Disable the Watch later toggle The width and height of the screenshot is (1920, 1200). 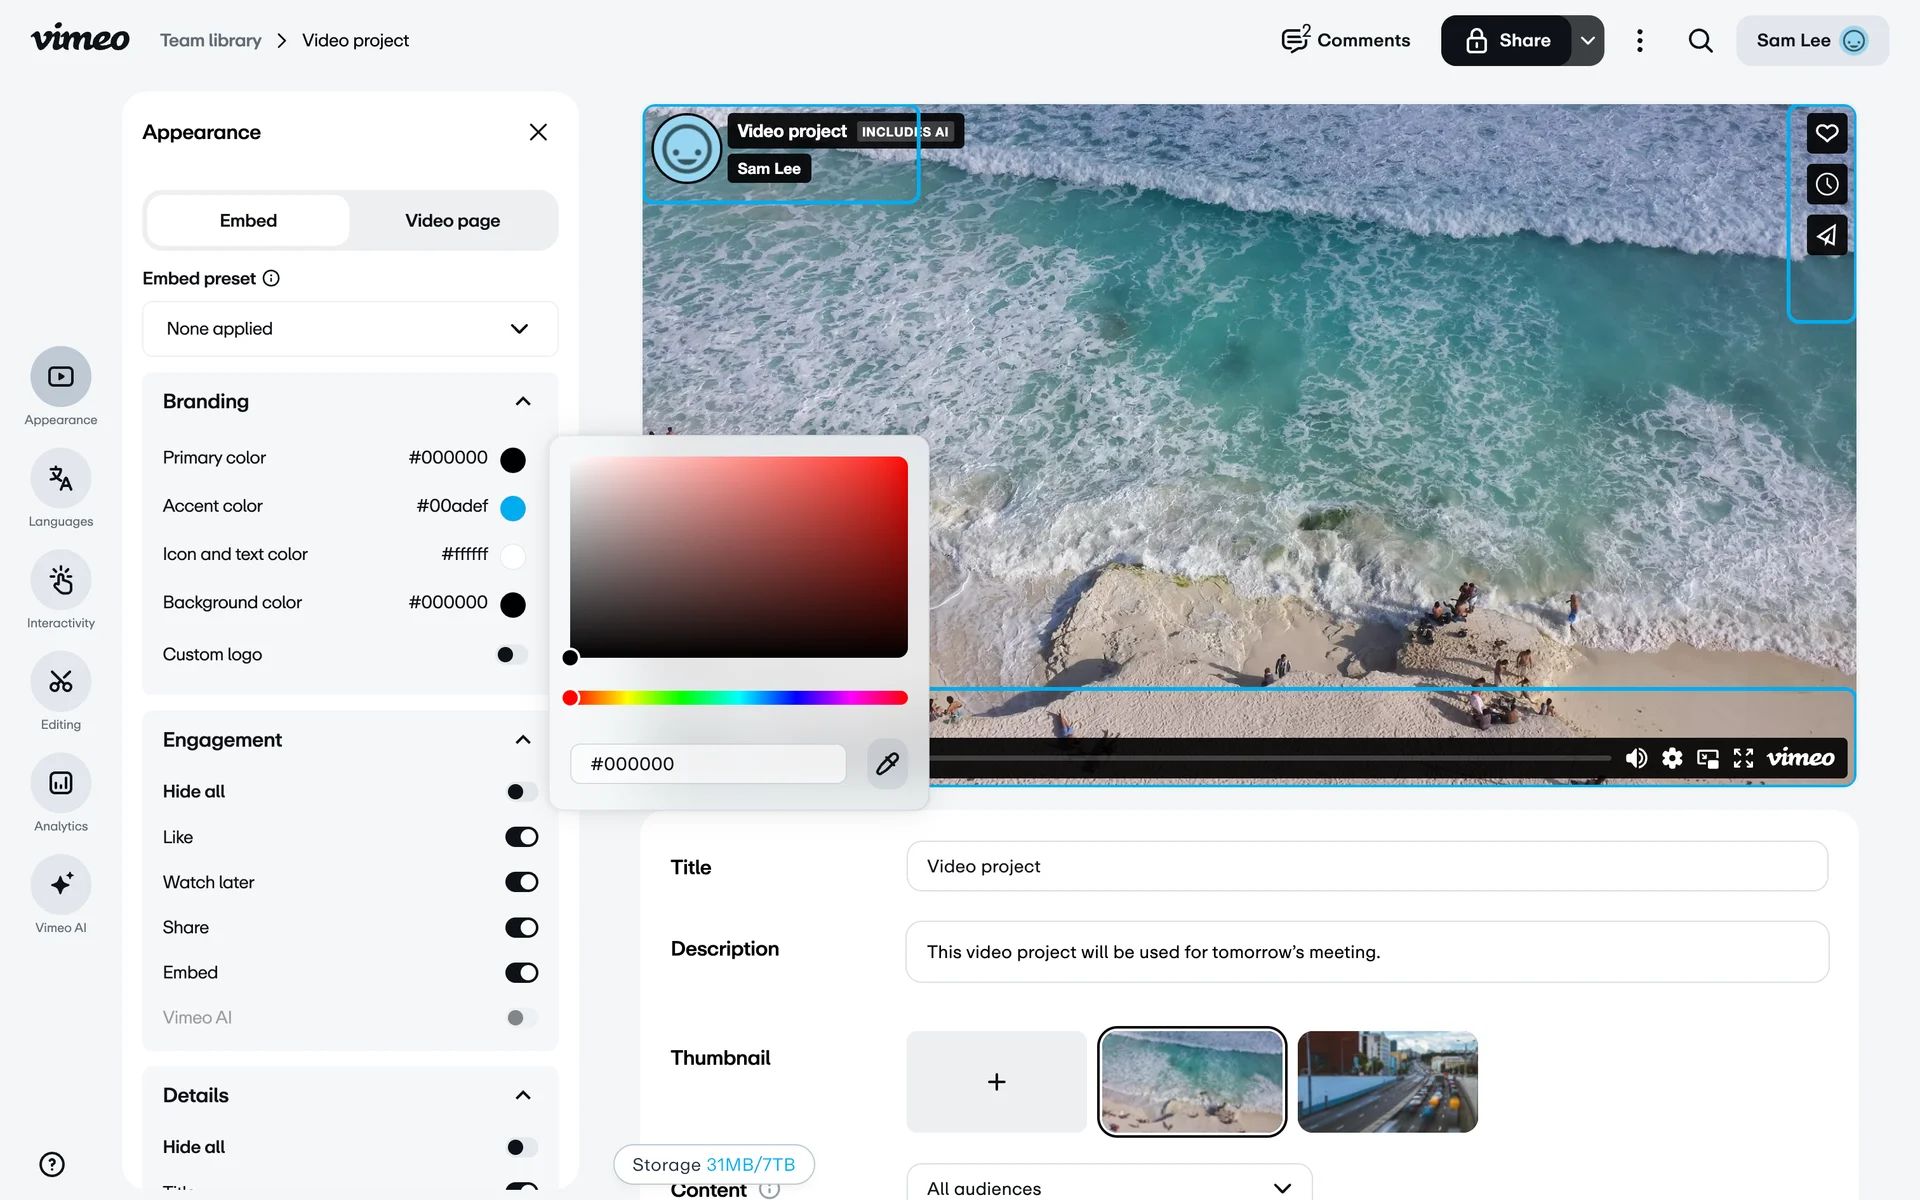[521, 882]
